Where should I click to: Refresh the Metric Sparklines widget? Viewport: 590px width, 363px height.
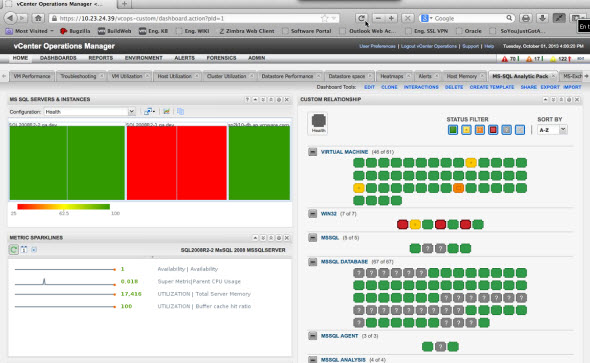pyautogui.click(x=14, y=249)
